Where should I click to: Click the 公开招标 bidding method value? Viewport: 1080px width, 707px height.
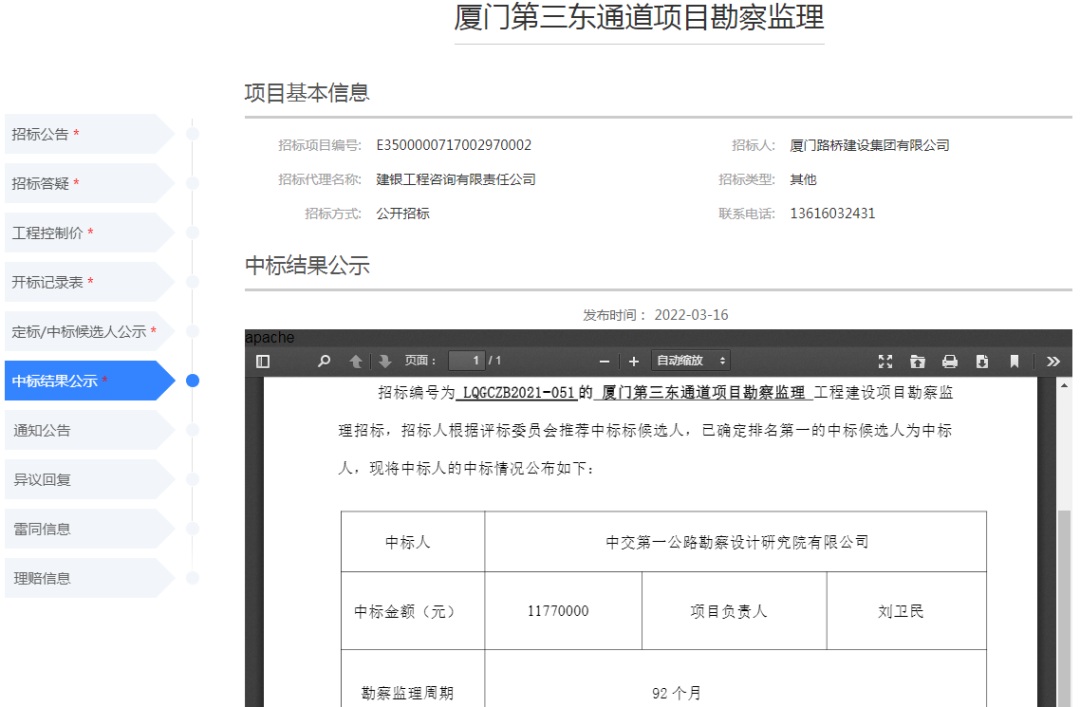click(403, 214)
